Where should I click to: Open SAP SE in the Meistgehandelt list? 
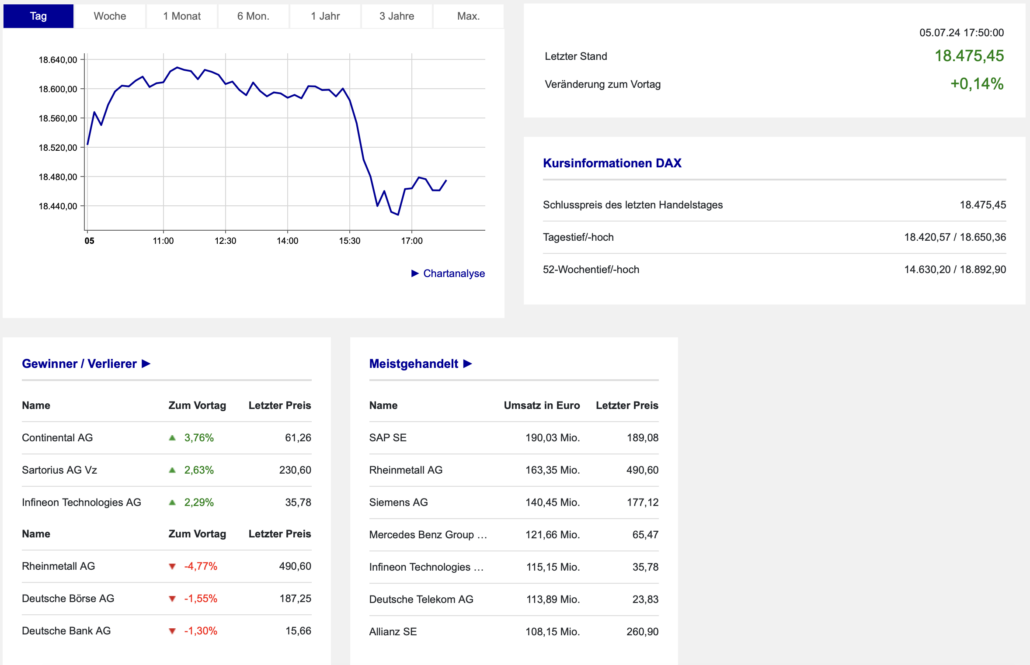[388, 438]
